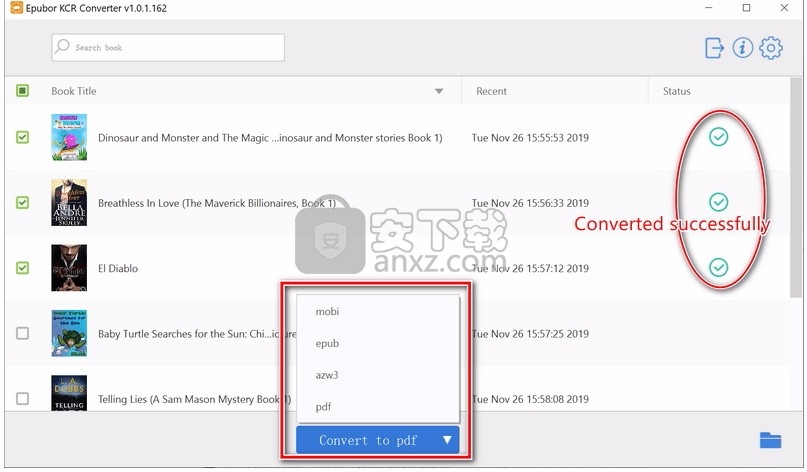
Task: Click the El Diablo title text
Action: click(118, 268)
